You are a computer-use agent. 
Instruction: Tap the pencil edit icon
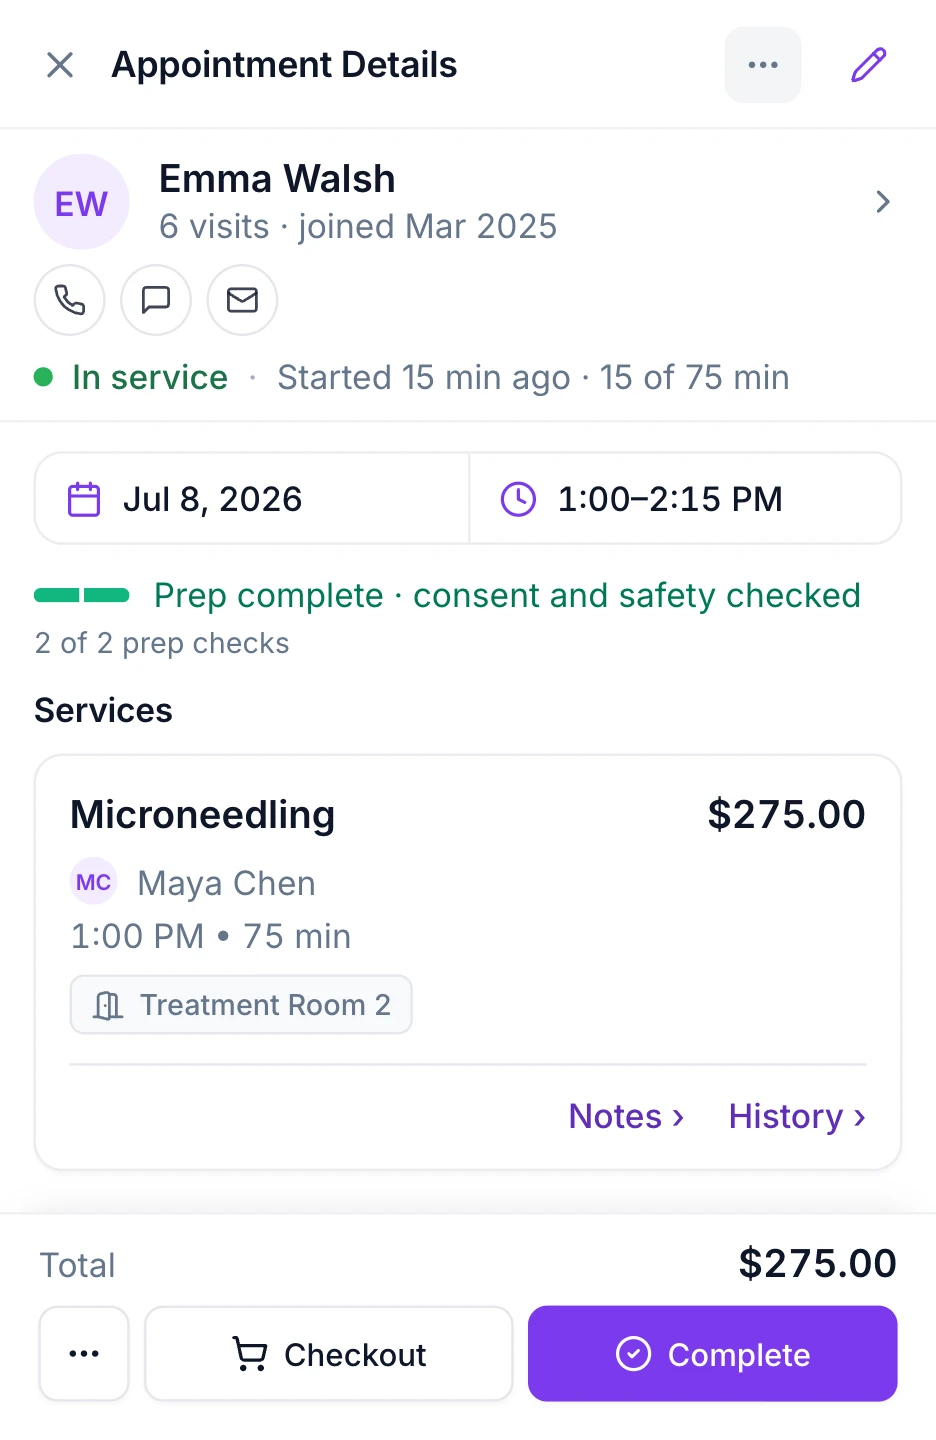(868, 65)
